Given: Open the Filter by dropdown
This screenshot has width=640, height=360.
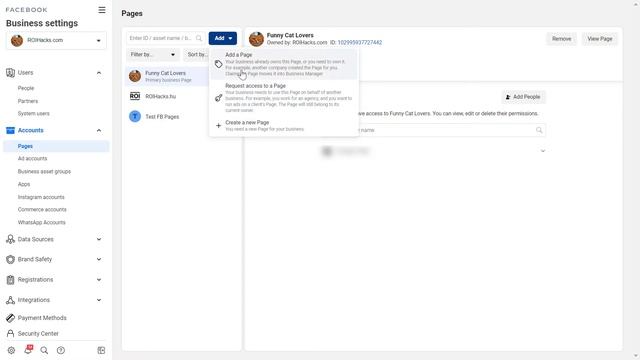Looking at the screenshot, I should 153,54.
